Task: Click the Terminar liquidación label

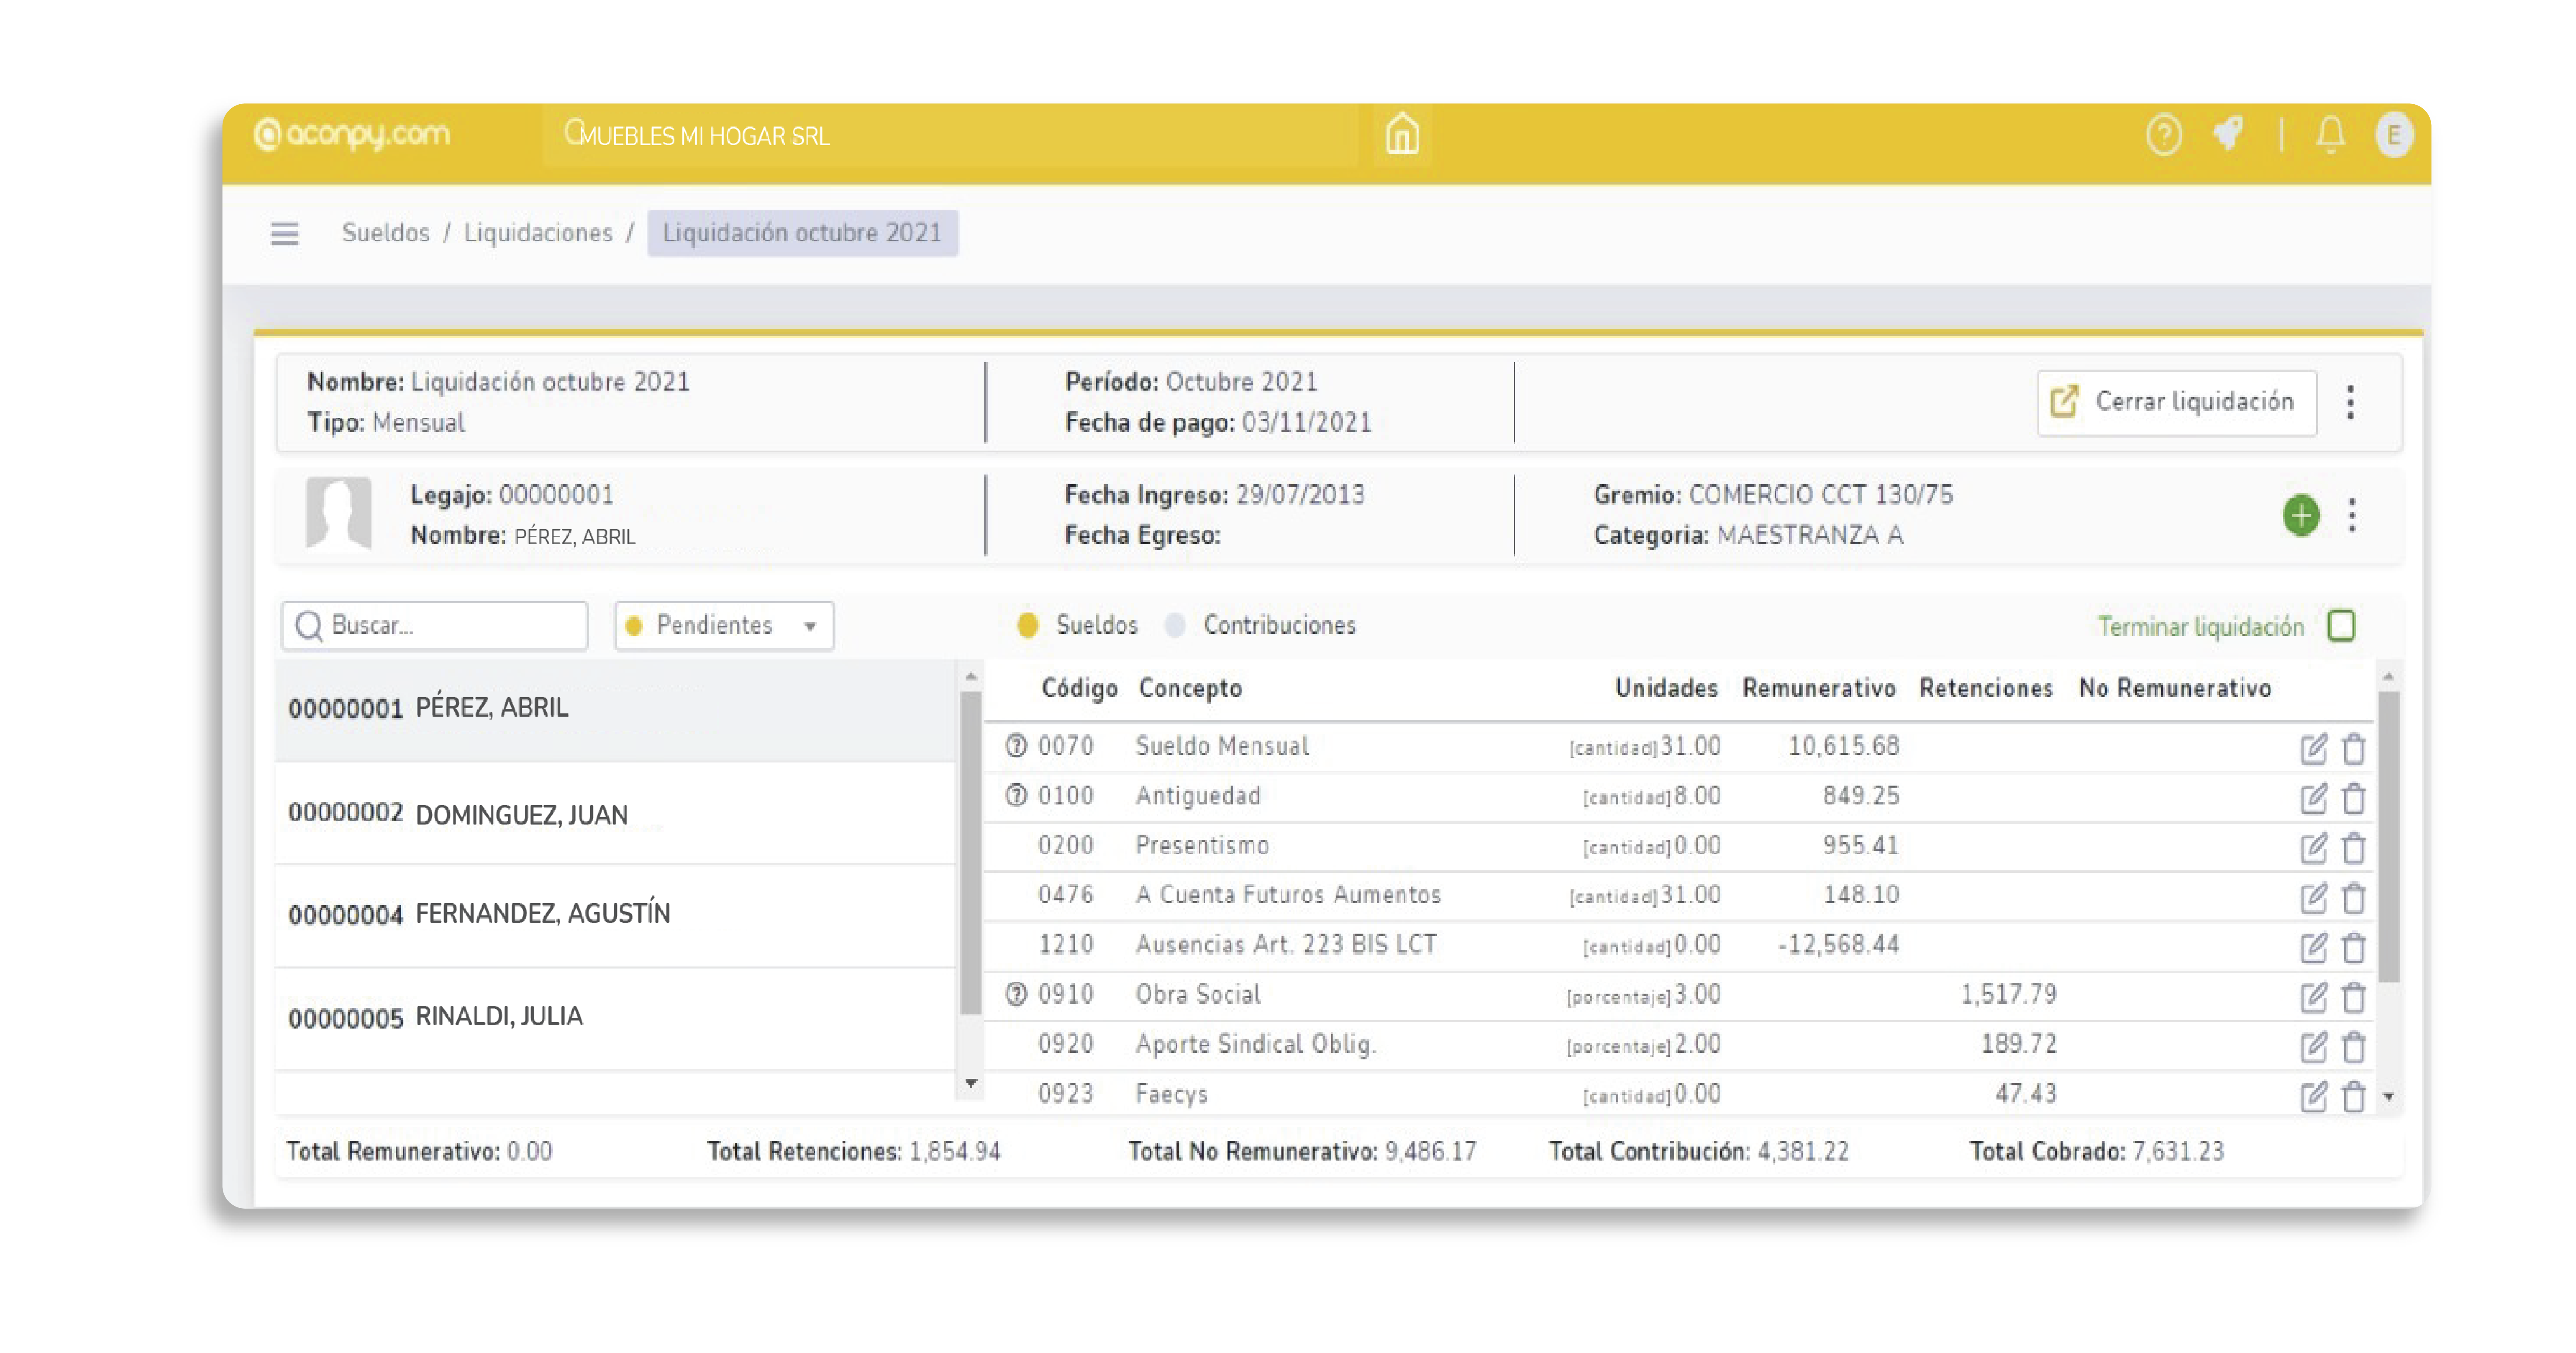Action: 2200,627
